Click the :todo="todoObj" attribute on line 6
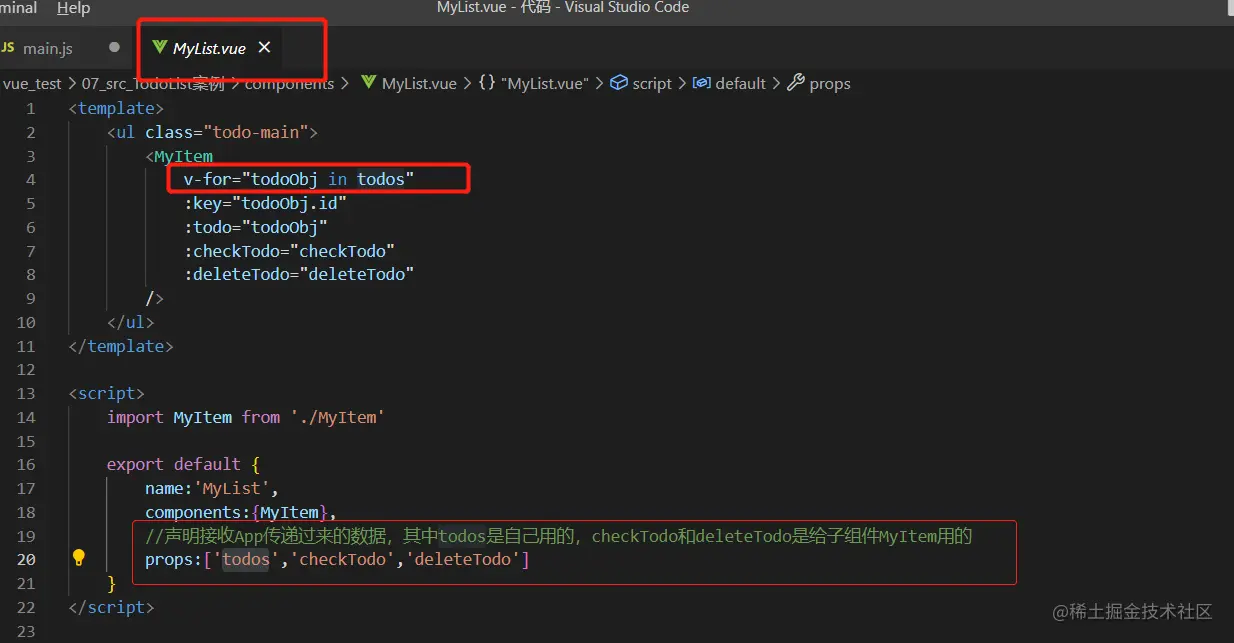Image resolution: width=1234 pixels, height=643 pixels. [x=256, y=227]
